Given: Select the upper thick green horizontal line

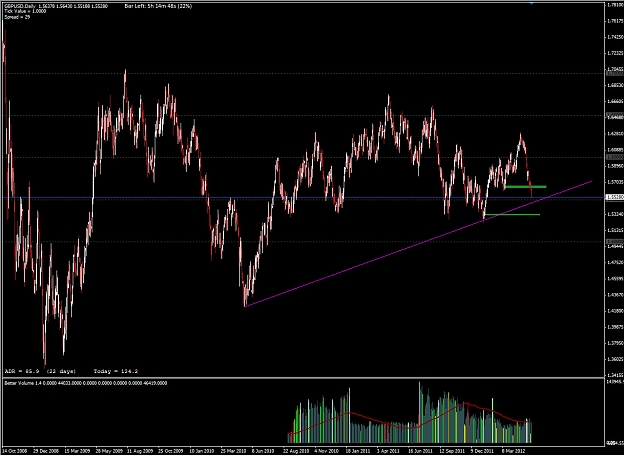Looking at the screenshot, I should point(525,187).
